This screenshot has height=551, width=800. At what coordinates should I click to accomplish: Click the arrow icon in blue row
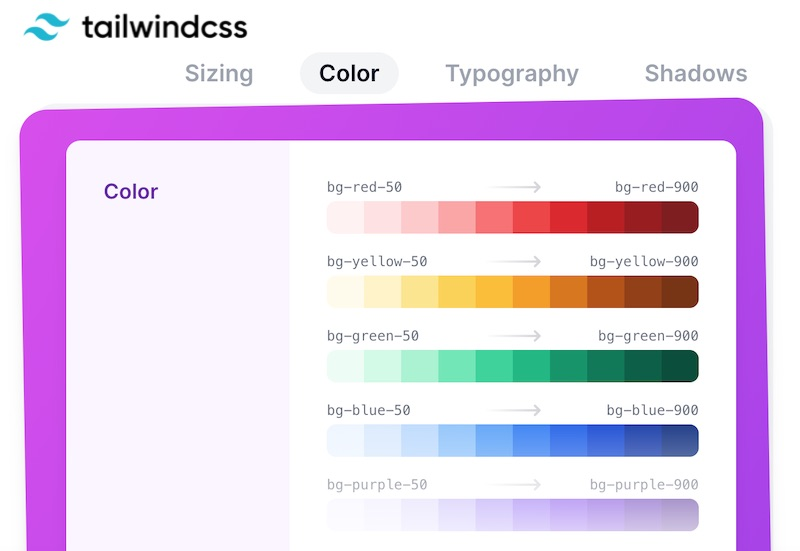point(515,410)
